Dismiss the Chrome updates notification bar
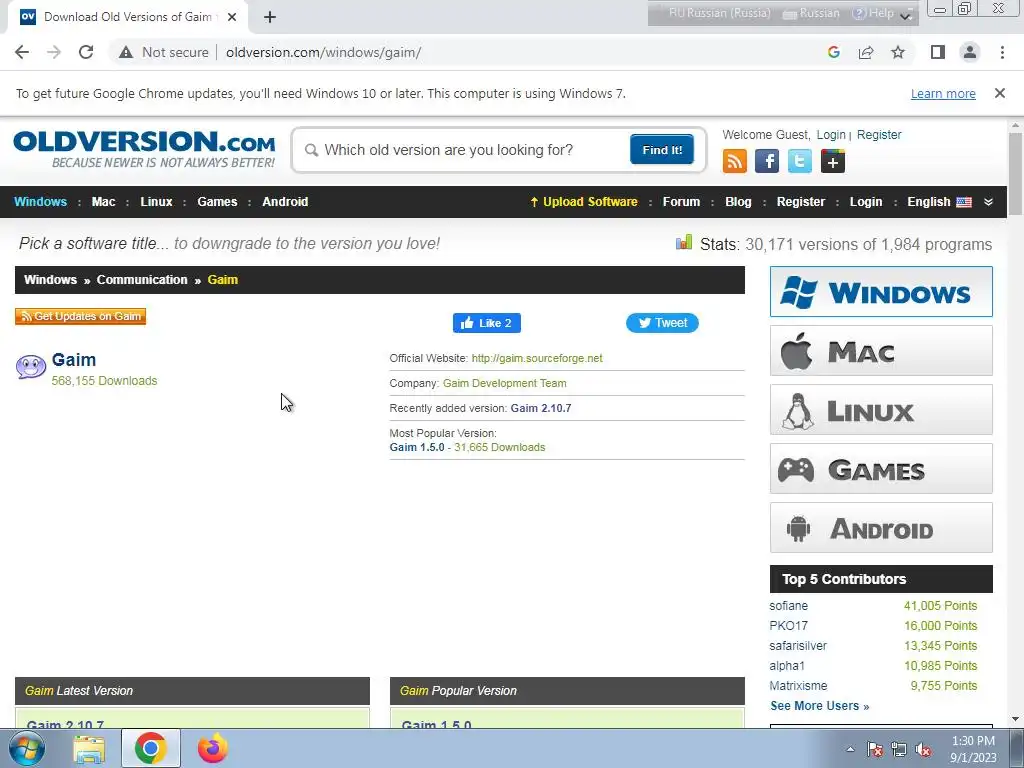This screenshot has width=1024, height=768. (1000, 93)
